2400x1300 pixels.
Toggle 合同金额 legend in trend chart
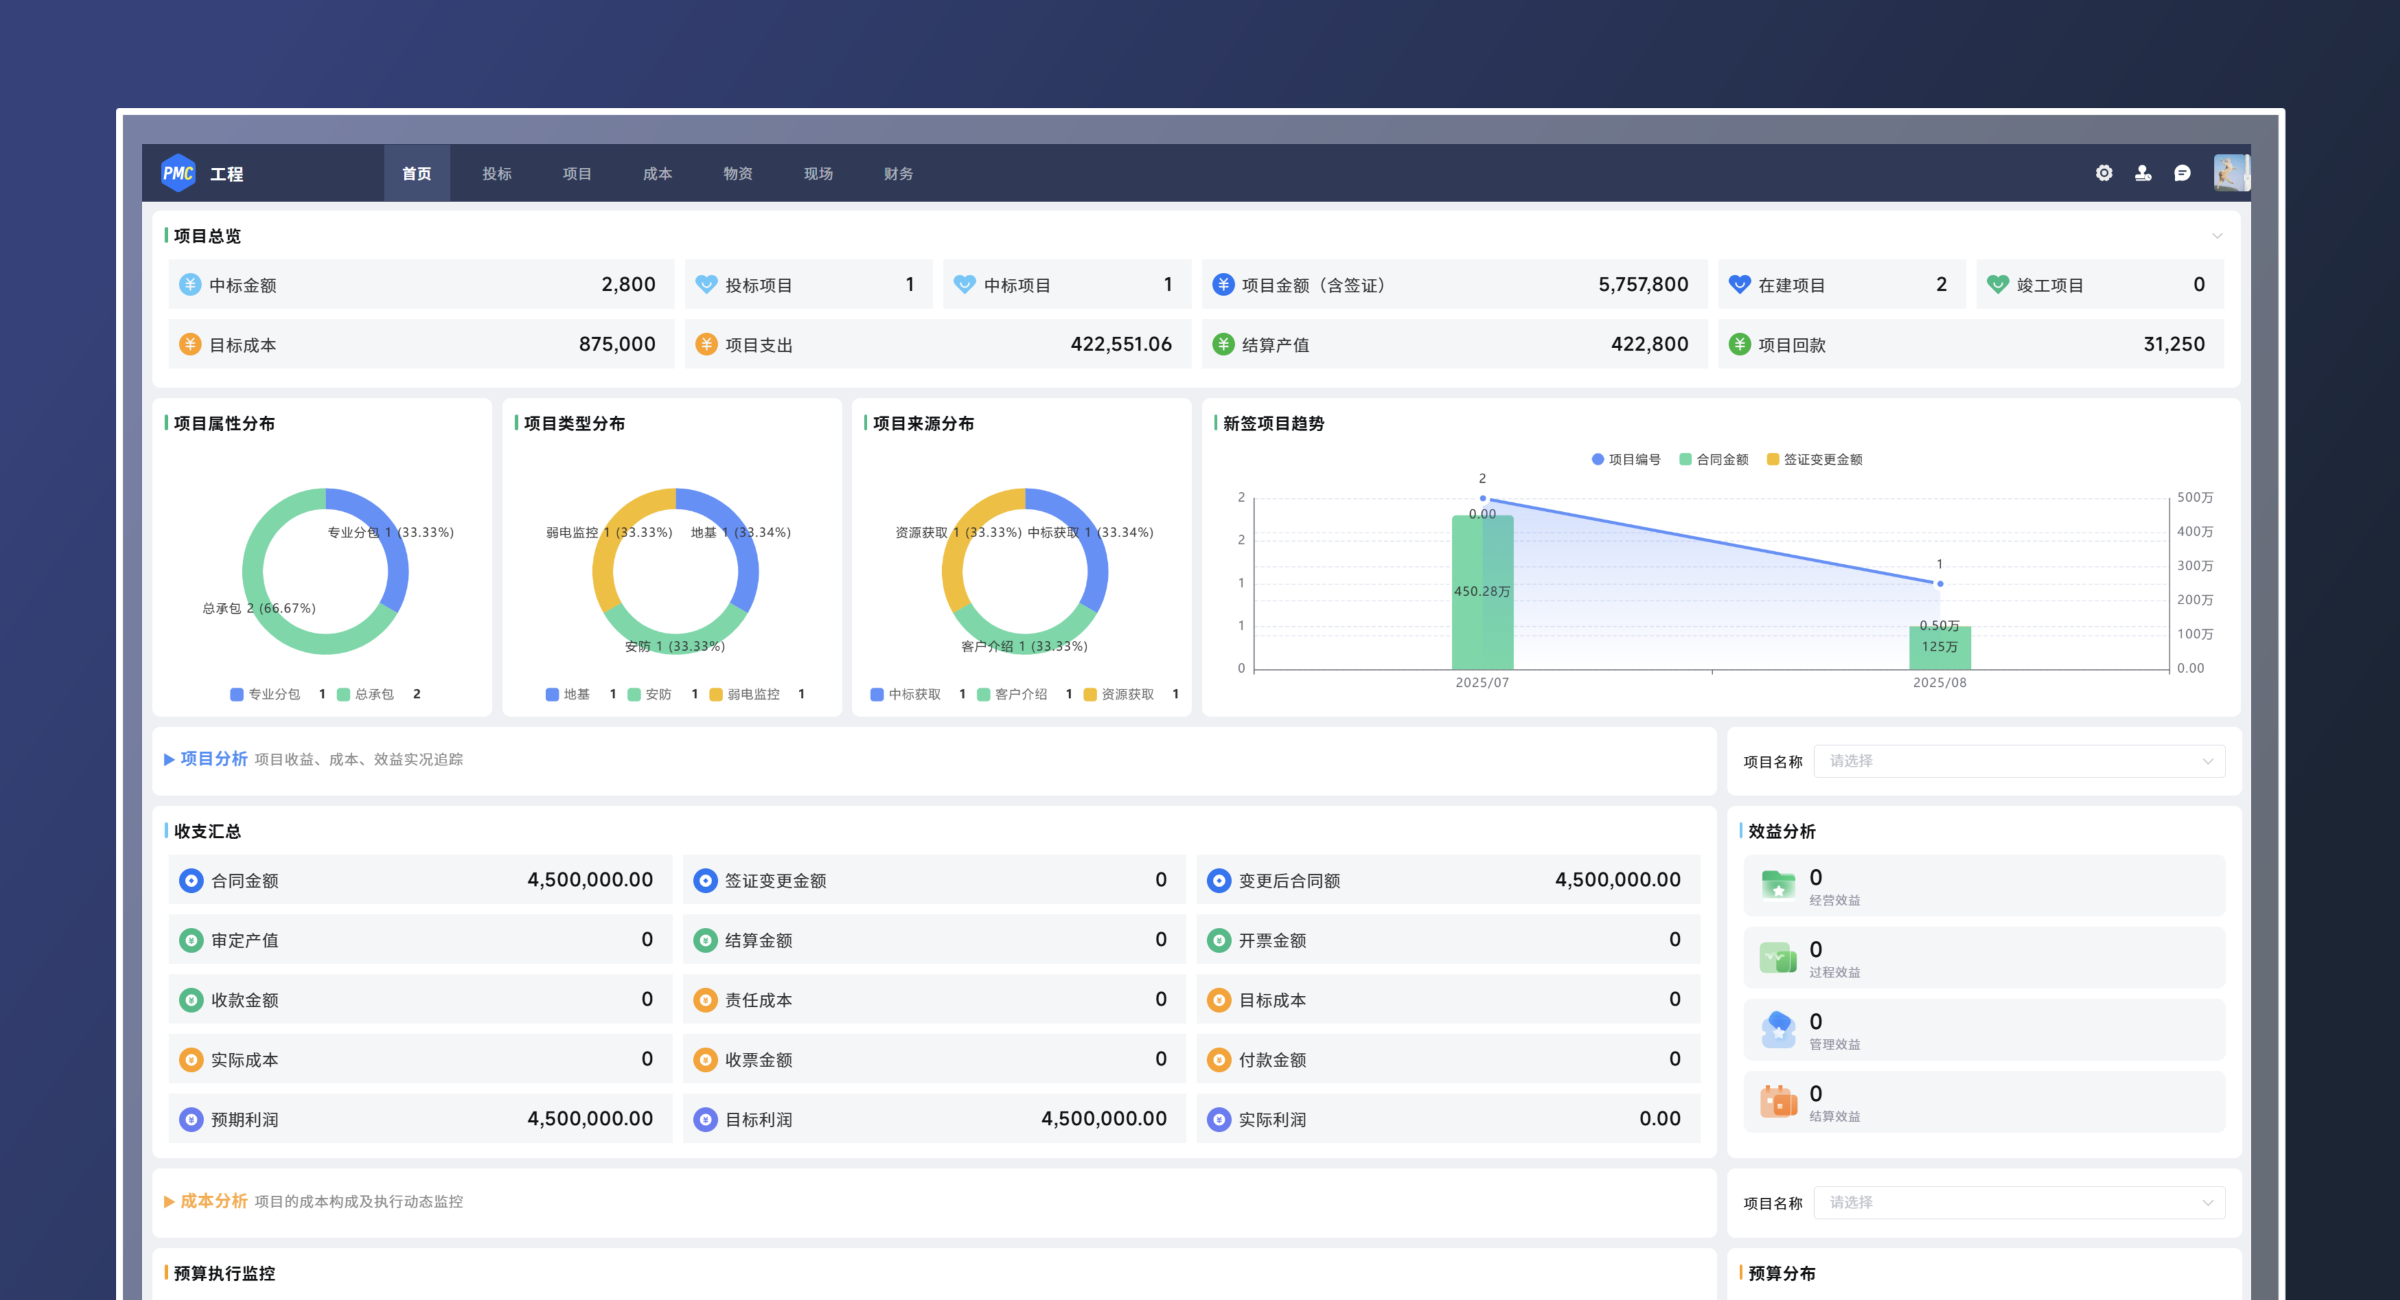tap(1714, 460)
